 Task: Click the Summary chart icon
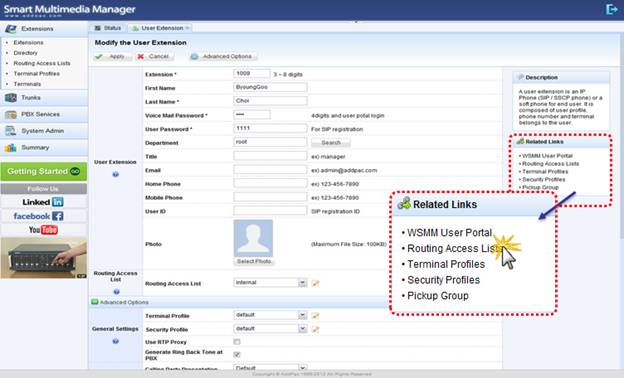(x=11, y=148)
